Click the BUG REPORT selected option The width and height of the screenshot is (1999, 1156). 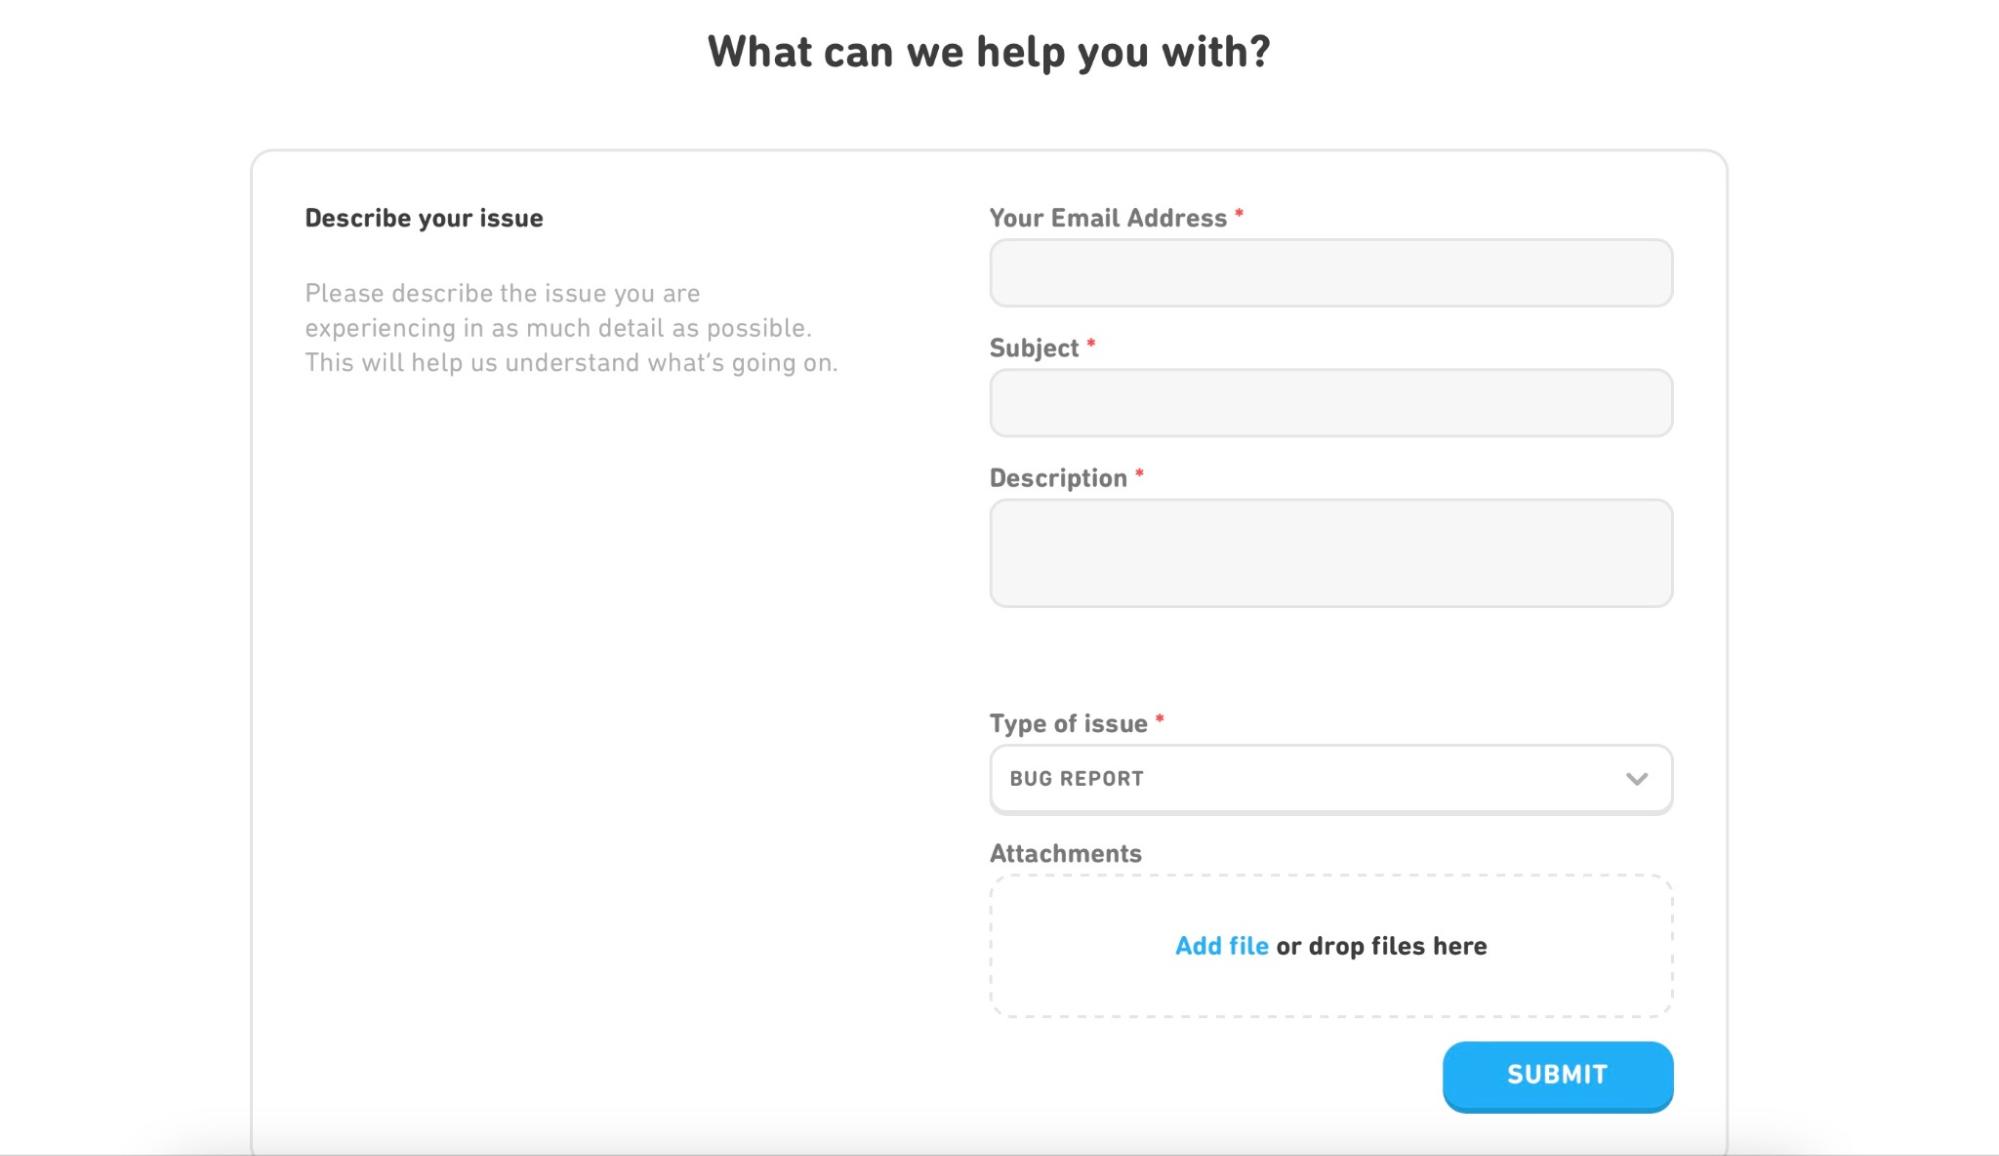[x=1075, y=779]
